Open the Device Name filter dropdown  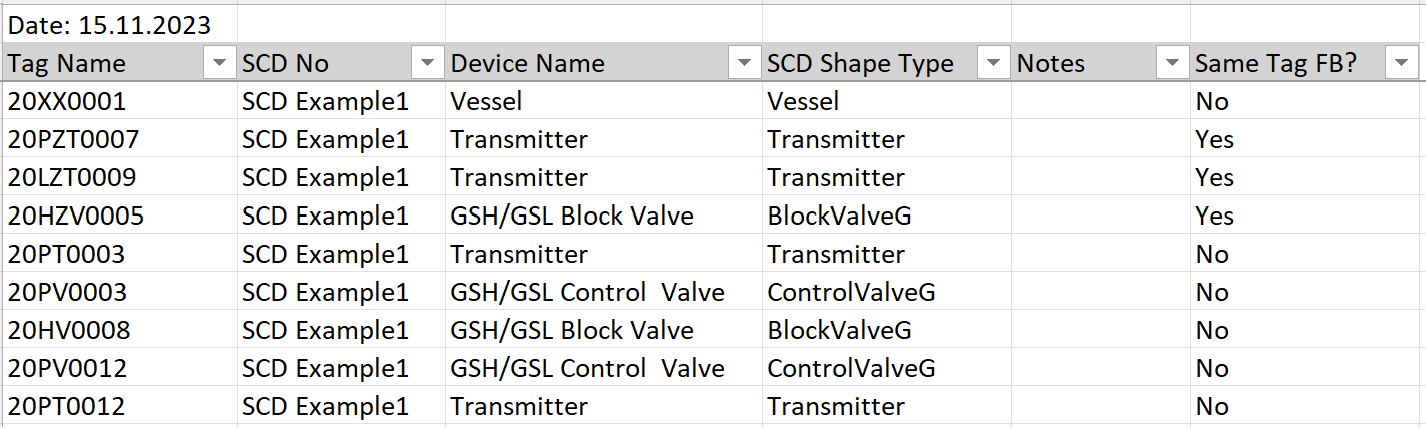coord(744,64)
